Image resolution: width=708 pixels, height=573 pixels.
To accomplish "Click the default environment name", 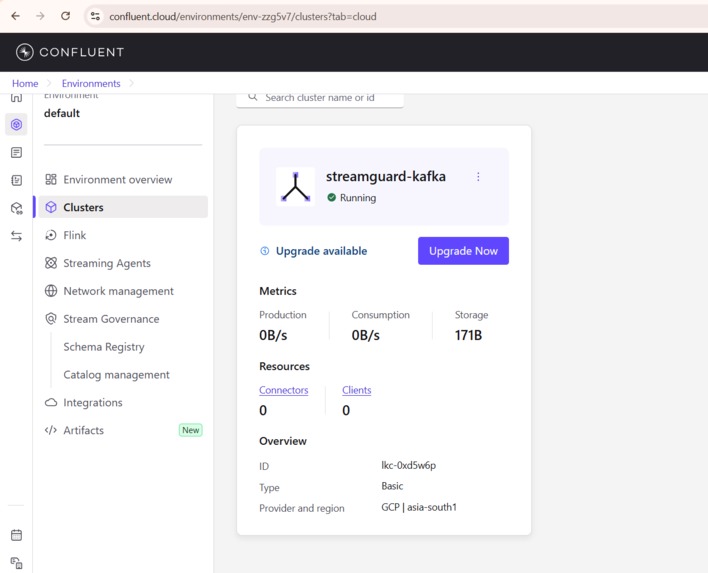I will click(62, 113).
